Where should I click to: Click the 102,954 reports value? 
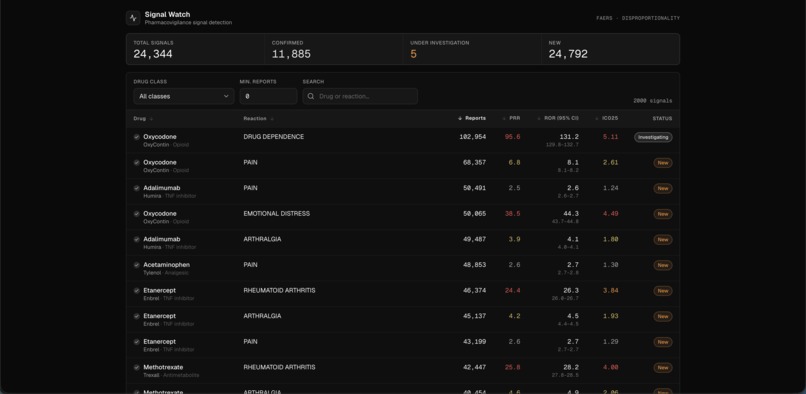click(x=472, y=137)
